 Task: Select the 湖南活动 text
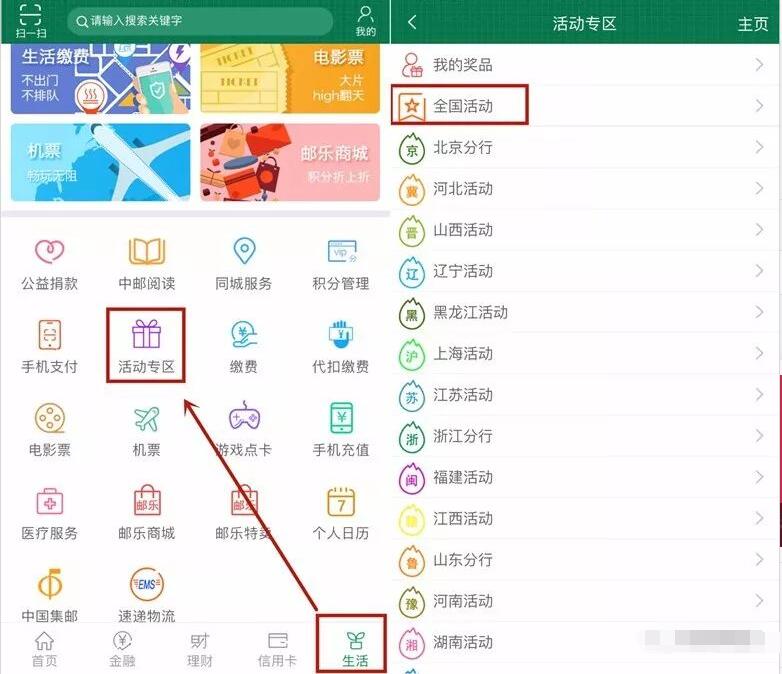pyautogui.click(x=463, y=642)
